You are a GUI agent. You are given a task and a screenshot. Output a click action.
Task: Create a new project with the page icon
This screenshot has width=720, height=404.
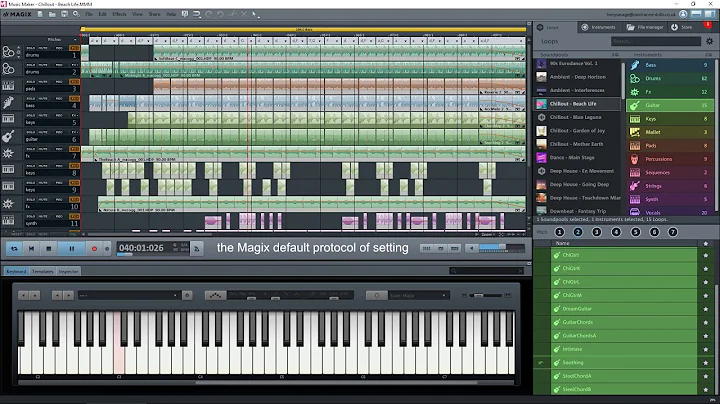point(40,14)
